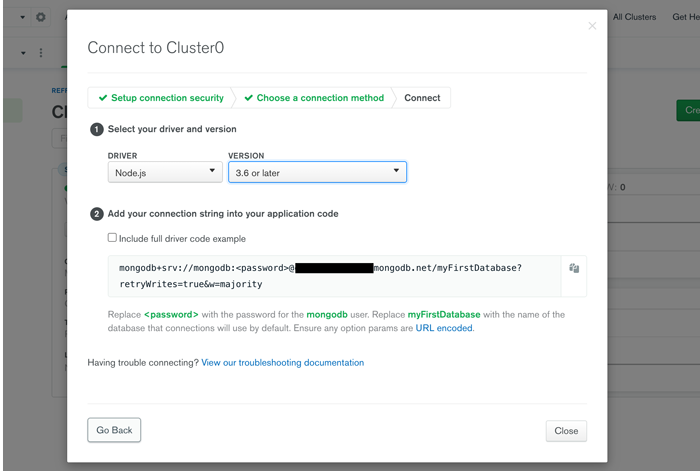This screenshot has width=700, height=471.
Task: Click Select your driver and version heading
Action: 172,129
